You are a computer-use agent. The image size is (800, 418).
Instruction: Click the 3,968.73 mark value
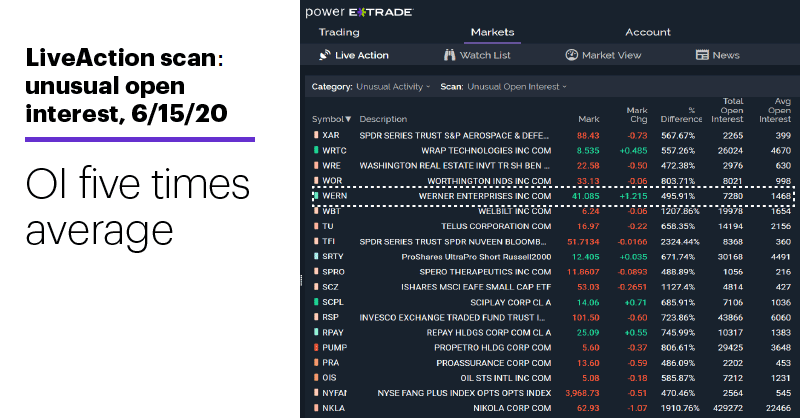tap(582, 393)
